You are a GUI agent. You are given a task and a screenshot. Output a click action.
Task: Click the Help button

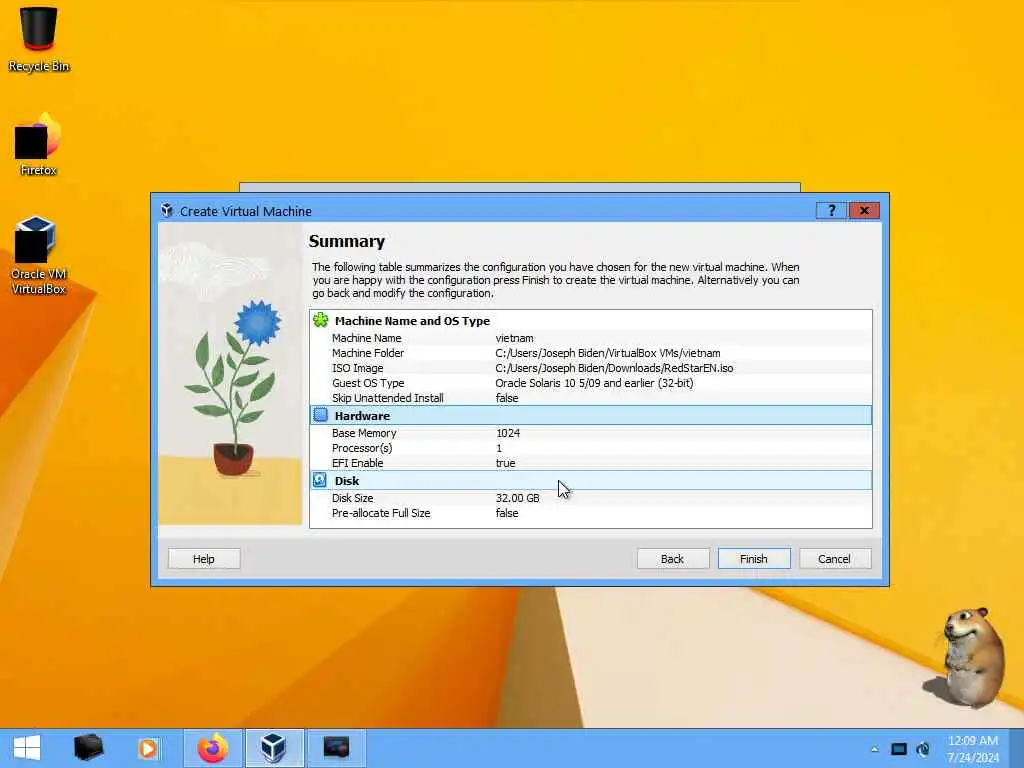204,559
